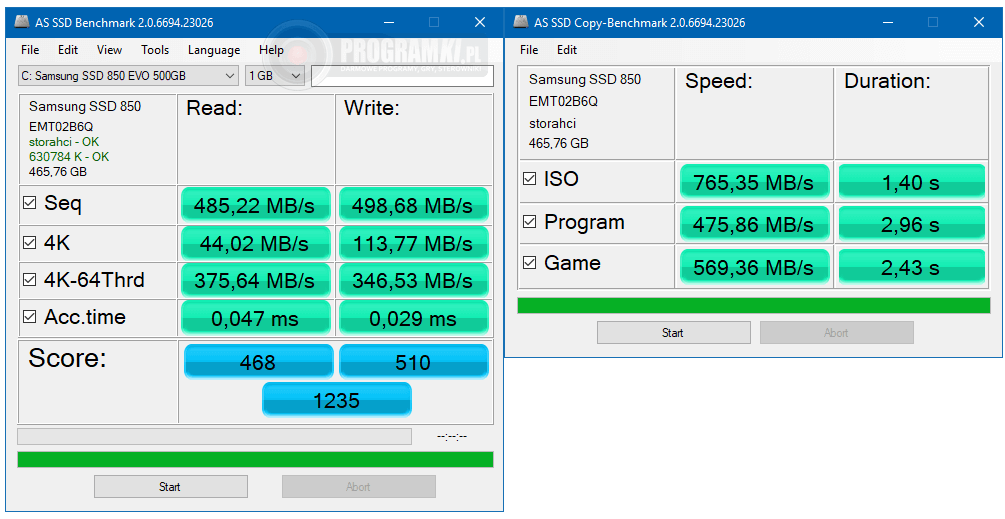The width and height of the screenshot is (1005, 519).
Task: Click Start in Copy-Benchmark window
Action: pos(674,333)
